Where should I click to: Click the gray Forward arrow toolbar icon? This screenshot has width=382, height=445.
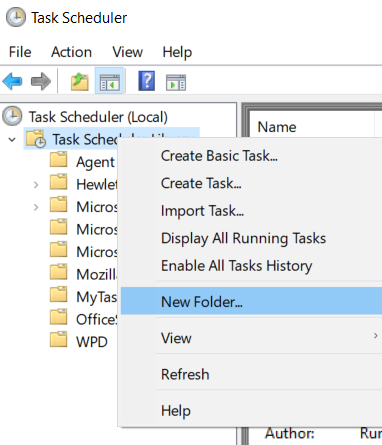point(41,81)
